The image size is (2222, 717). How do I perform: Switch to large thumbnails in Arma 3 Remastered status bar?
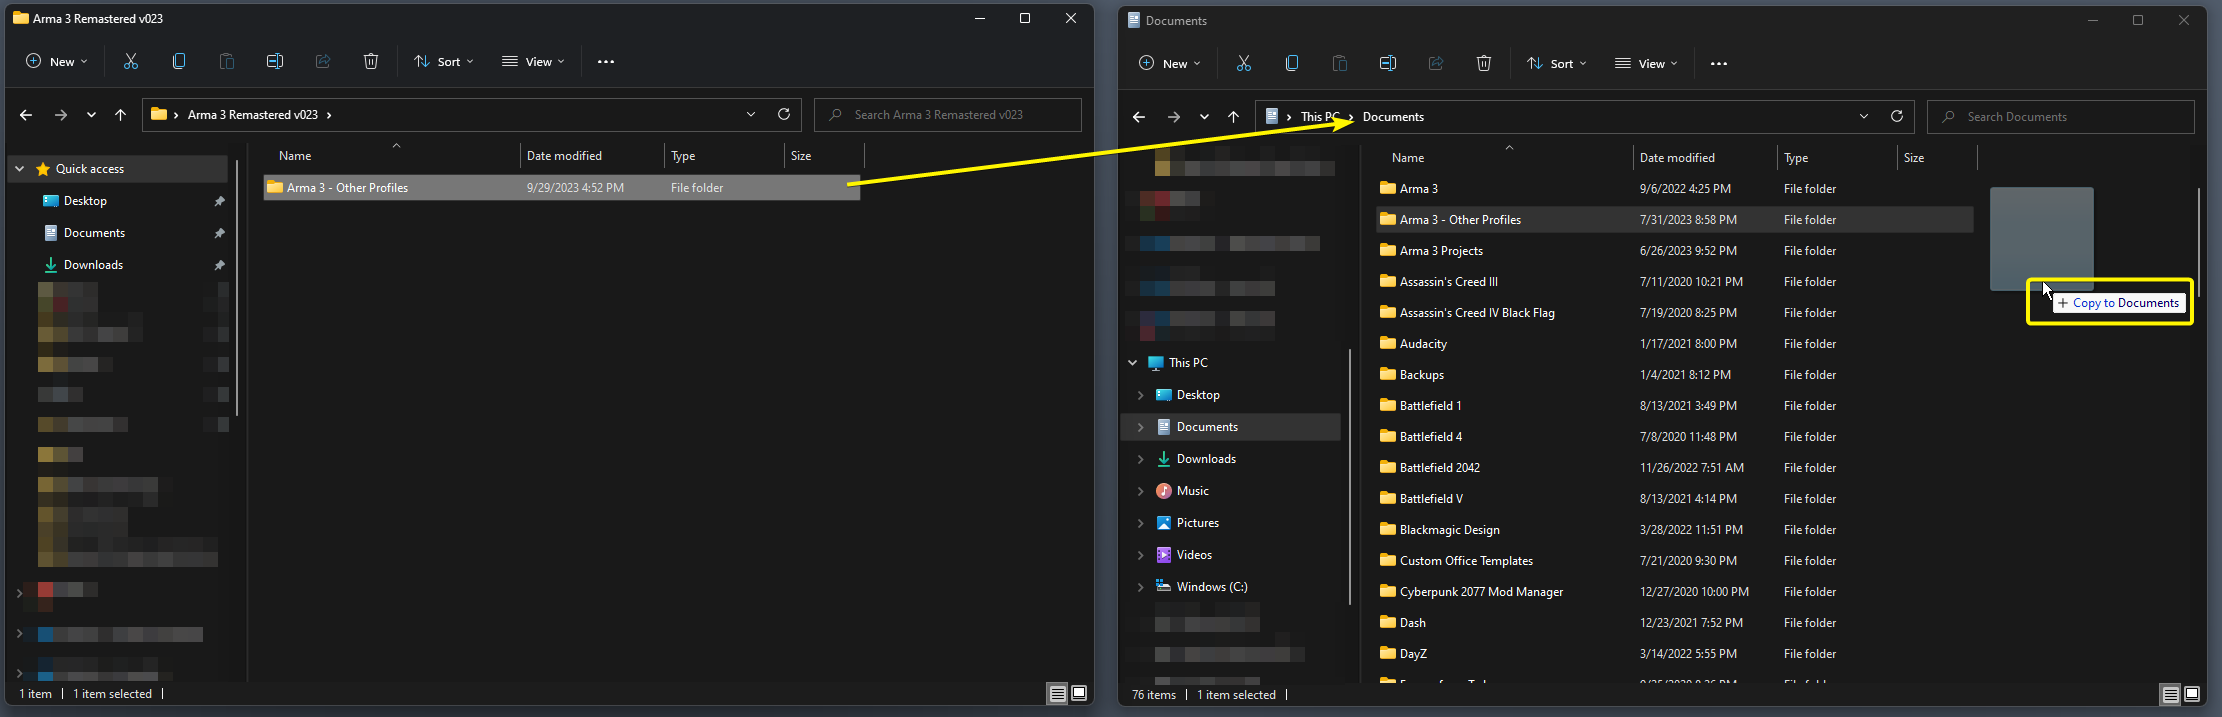(1079, 693)
